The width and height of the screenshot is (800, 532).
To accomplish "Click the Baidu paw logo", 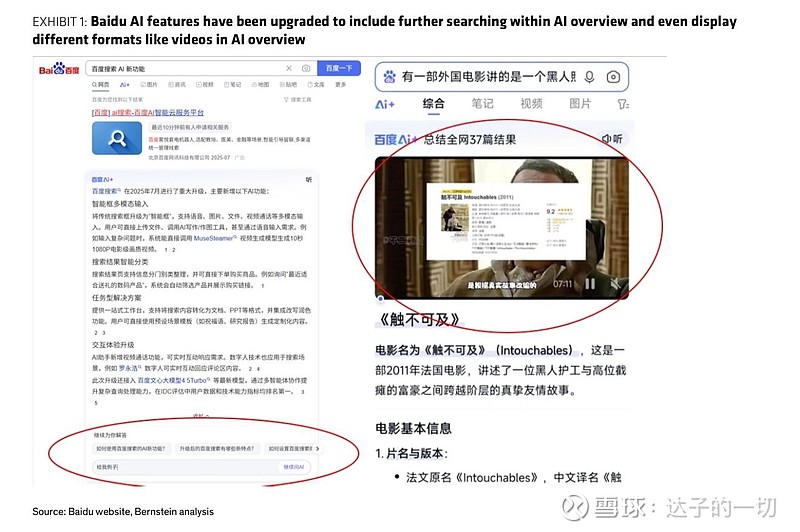I will click(x=59, y=69).
